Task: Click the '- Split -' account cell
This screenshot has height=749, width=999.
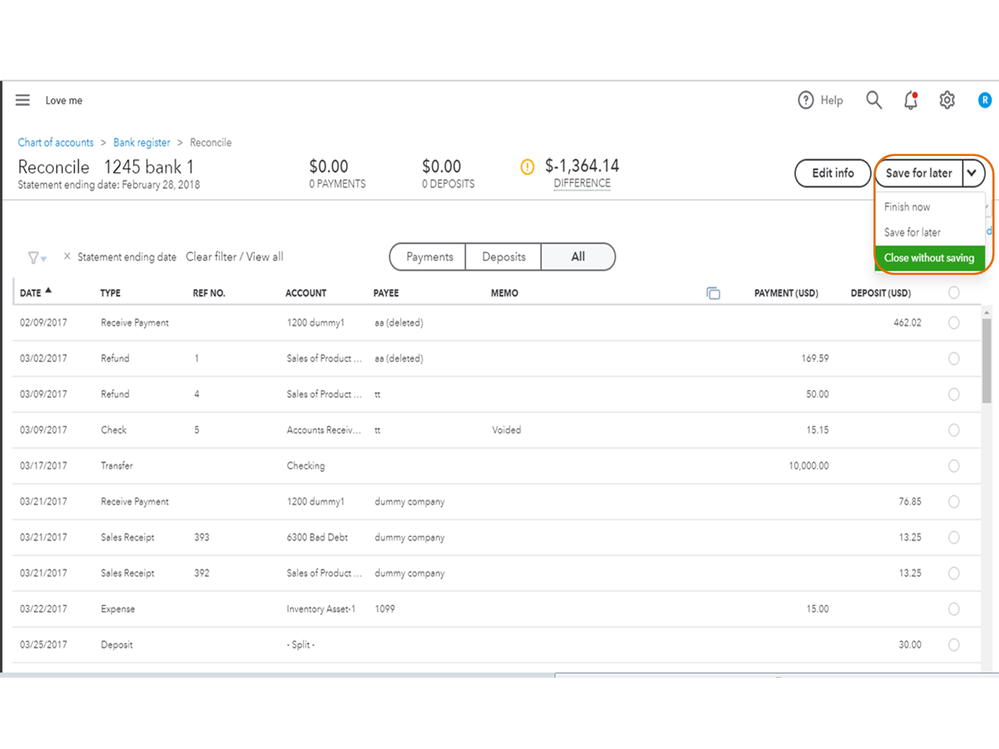Action: pyautogui.click(x=301, y=645)
